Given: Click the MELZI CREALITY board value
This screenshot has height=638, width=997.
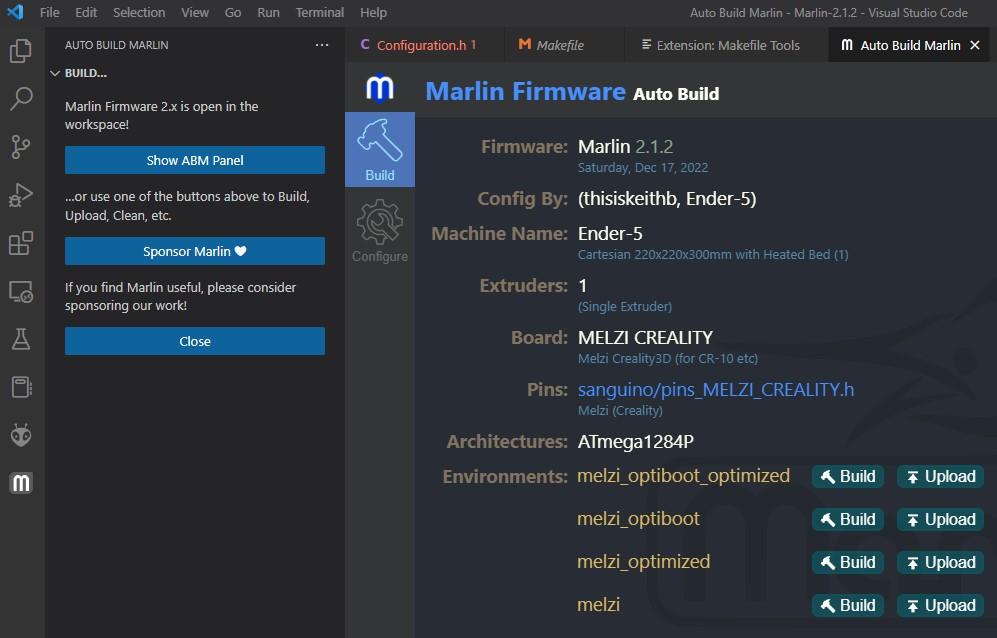Looking at the screenshot, I should point(645,337).
